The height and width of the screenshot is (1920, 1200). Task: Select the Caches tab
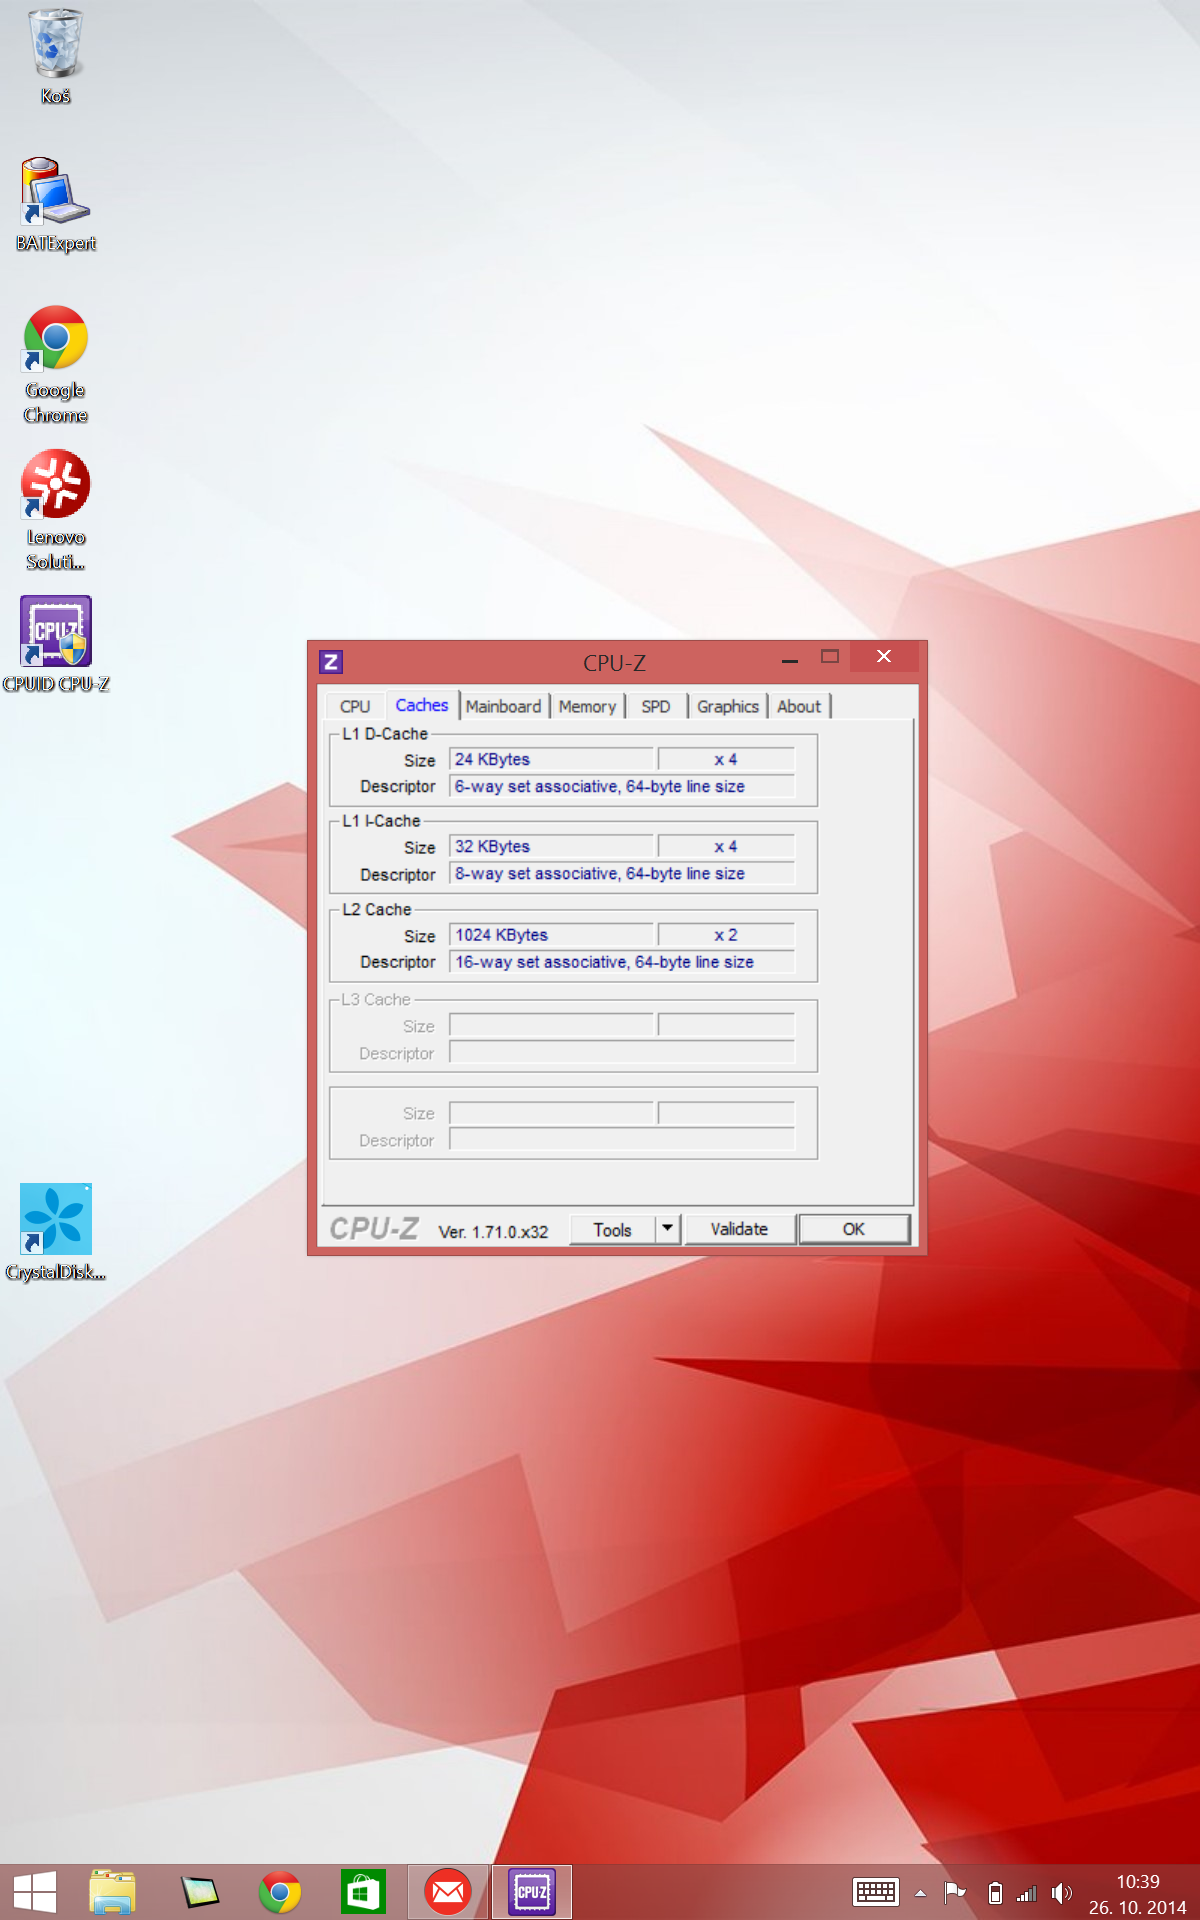422,705
